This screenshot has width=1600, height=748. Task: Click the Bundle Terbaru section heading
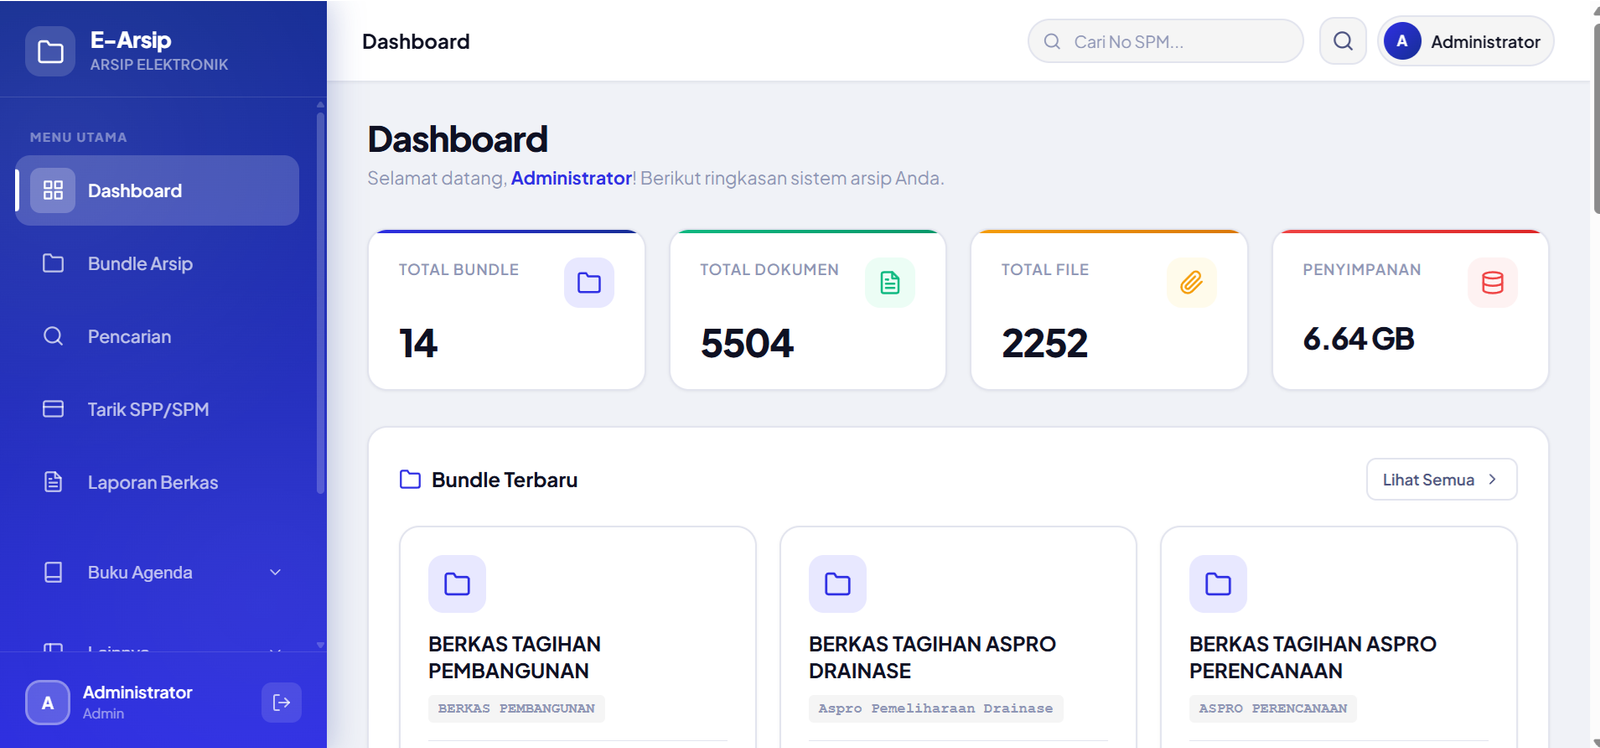tap(505, 480)
